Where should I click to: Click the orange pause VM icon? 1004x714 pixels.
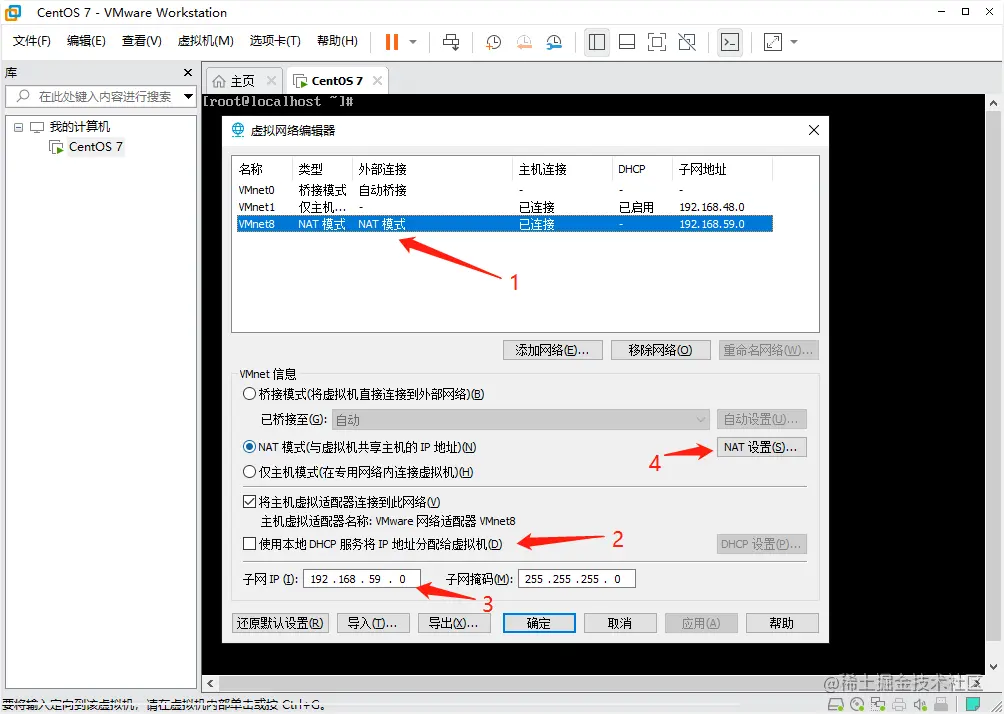point(392,42)
